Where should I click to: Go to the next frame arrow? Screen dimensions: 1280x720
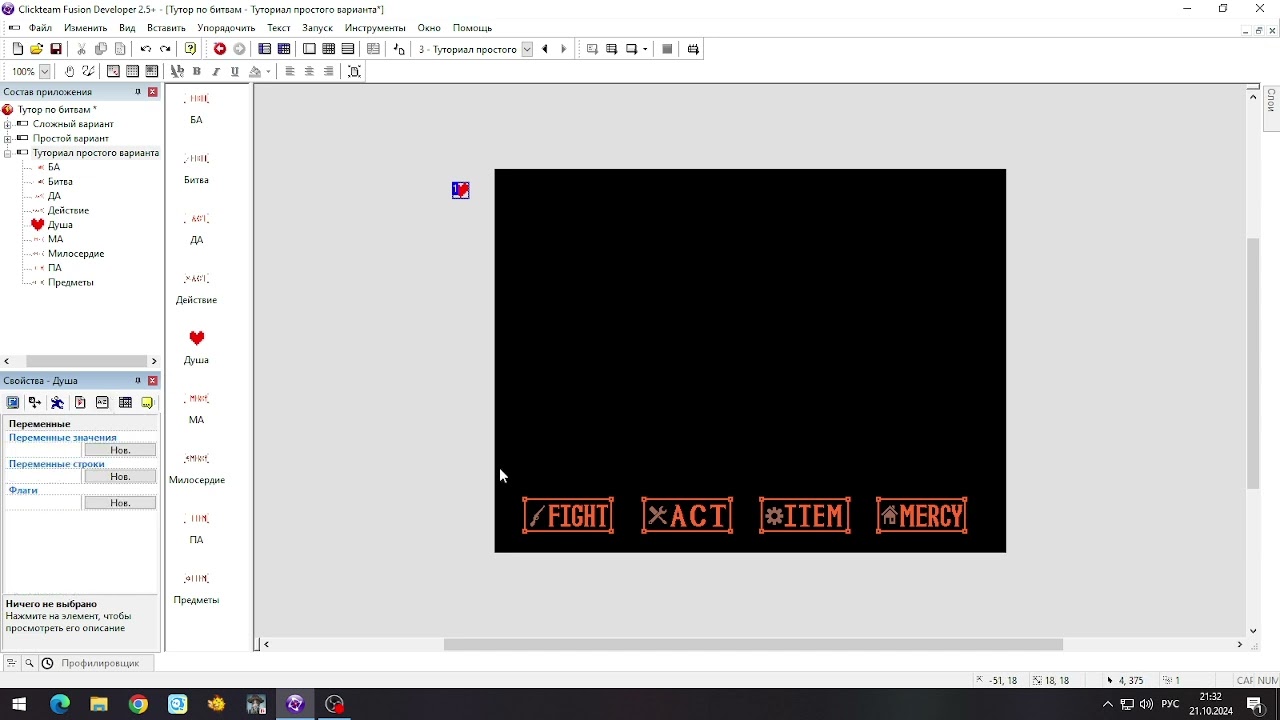coord(564,49)
